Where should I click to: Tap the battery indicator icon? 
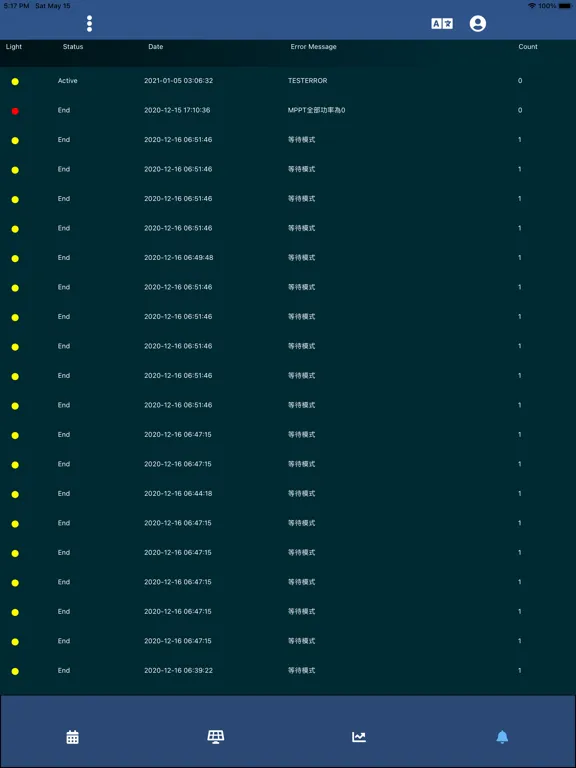point(565,6)
